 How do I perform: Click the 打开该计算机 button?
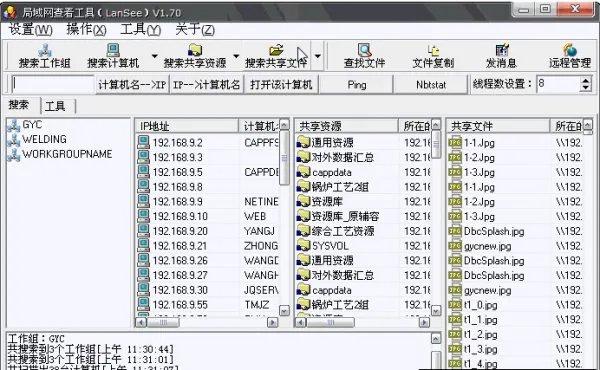coord(281,85)
